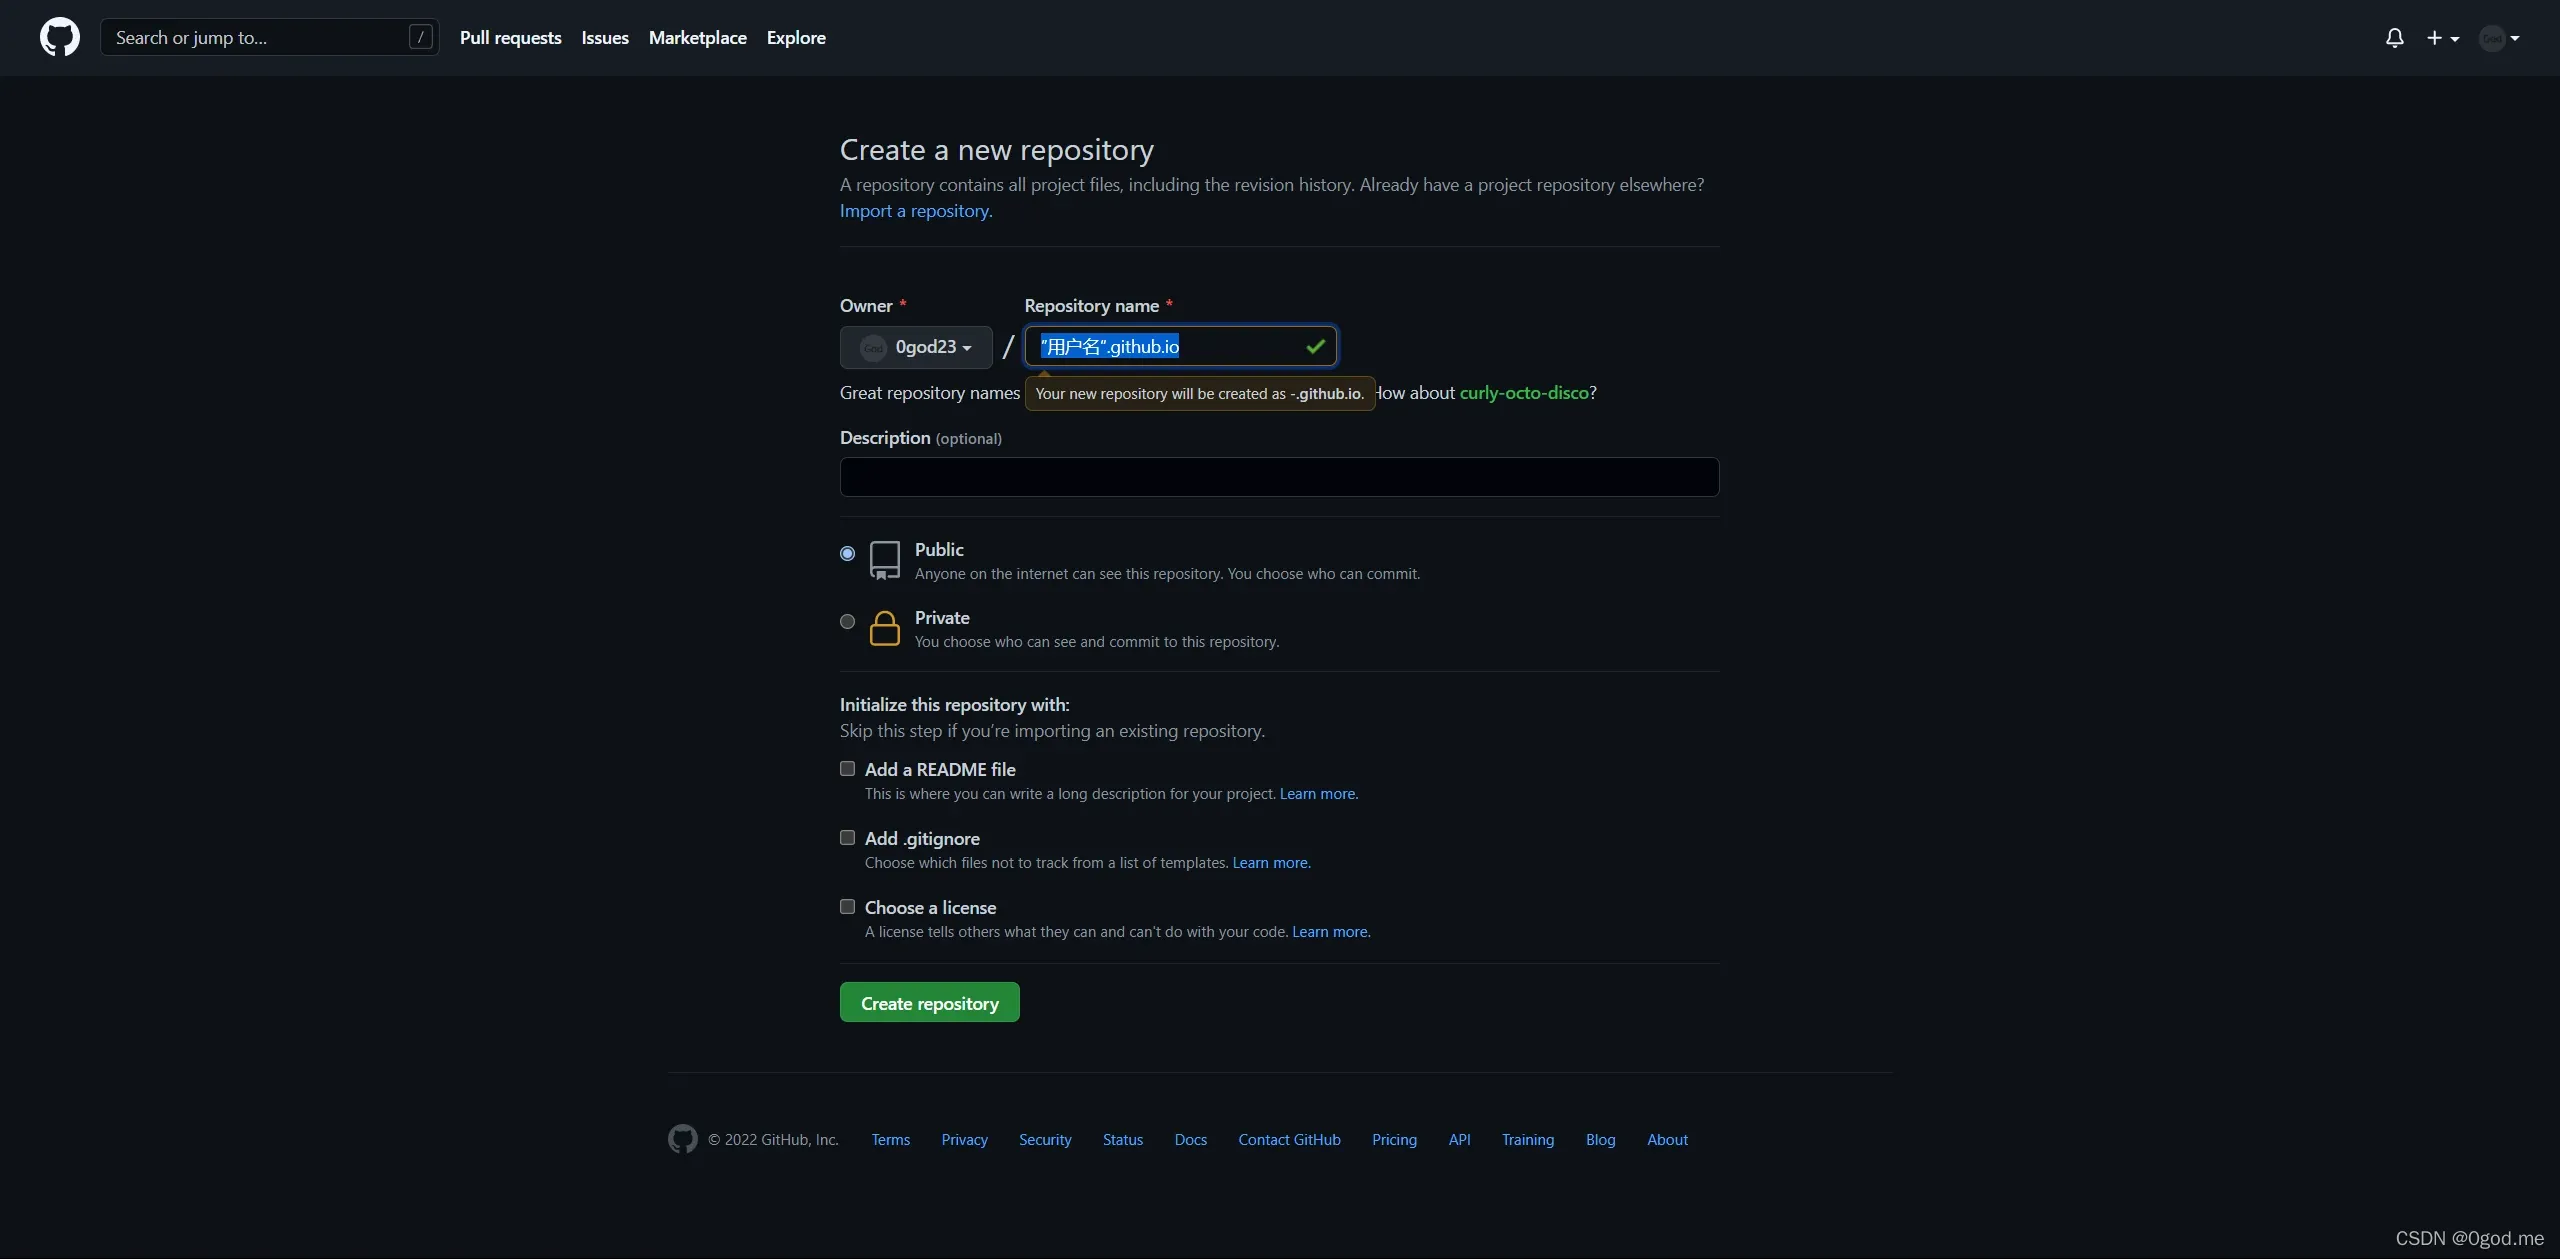The height and width of the screenshot is (1259, 2560).
Task: Open the Docs footer link
Action: click(1191, 1140)
